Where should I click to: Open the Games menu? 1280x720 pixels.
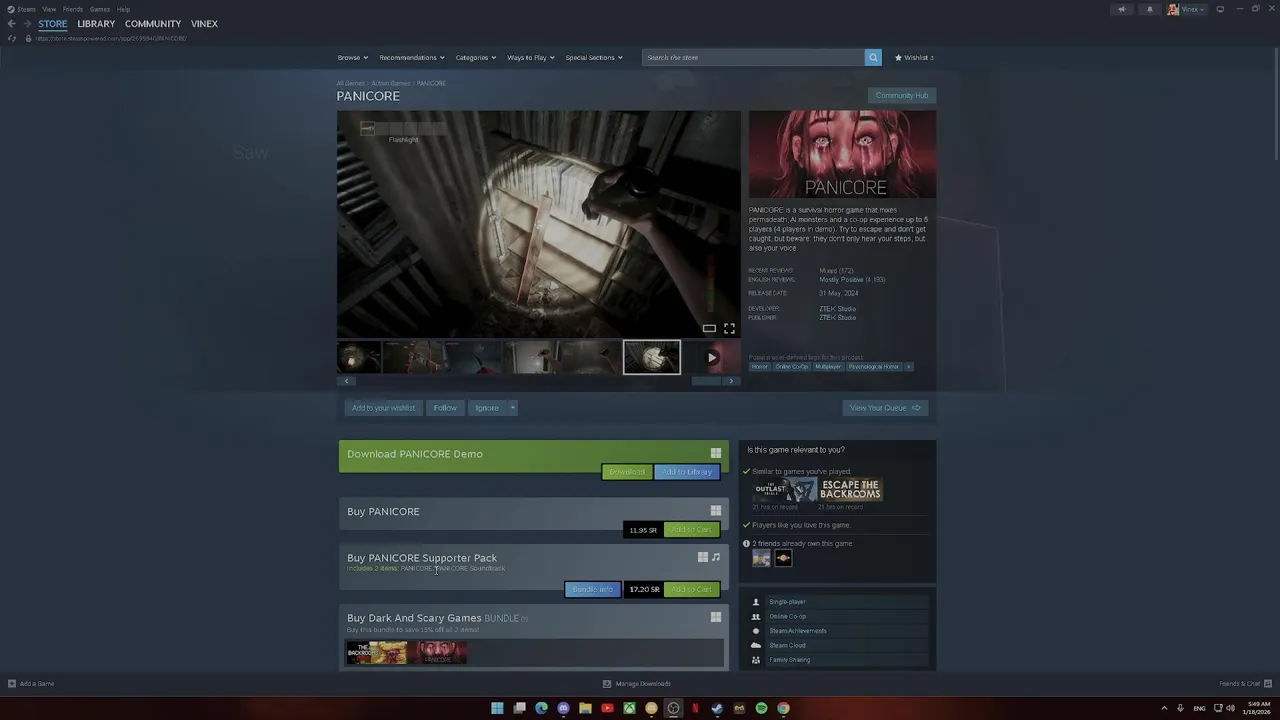pos(100,9)
